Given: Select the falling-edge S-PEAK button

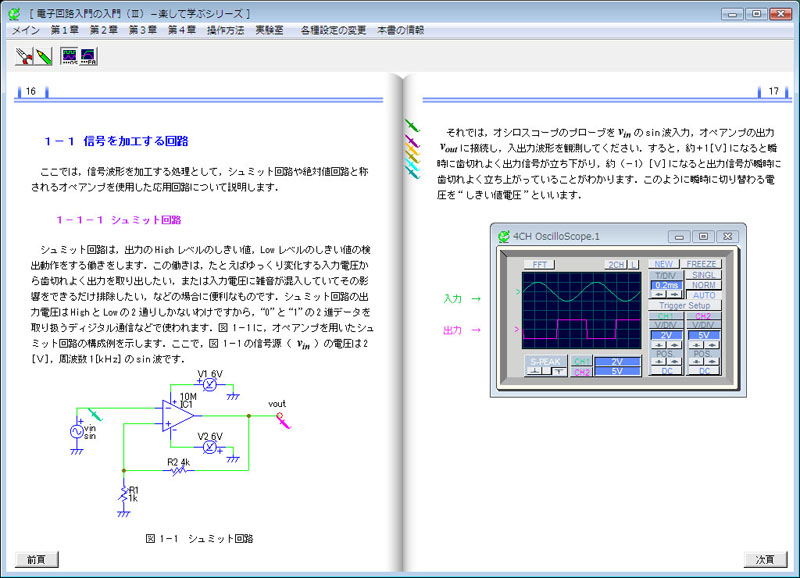Looking at the screenshot, I should pos(559,371).
